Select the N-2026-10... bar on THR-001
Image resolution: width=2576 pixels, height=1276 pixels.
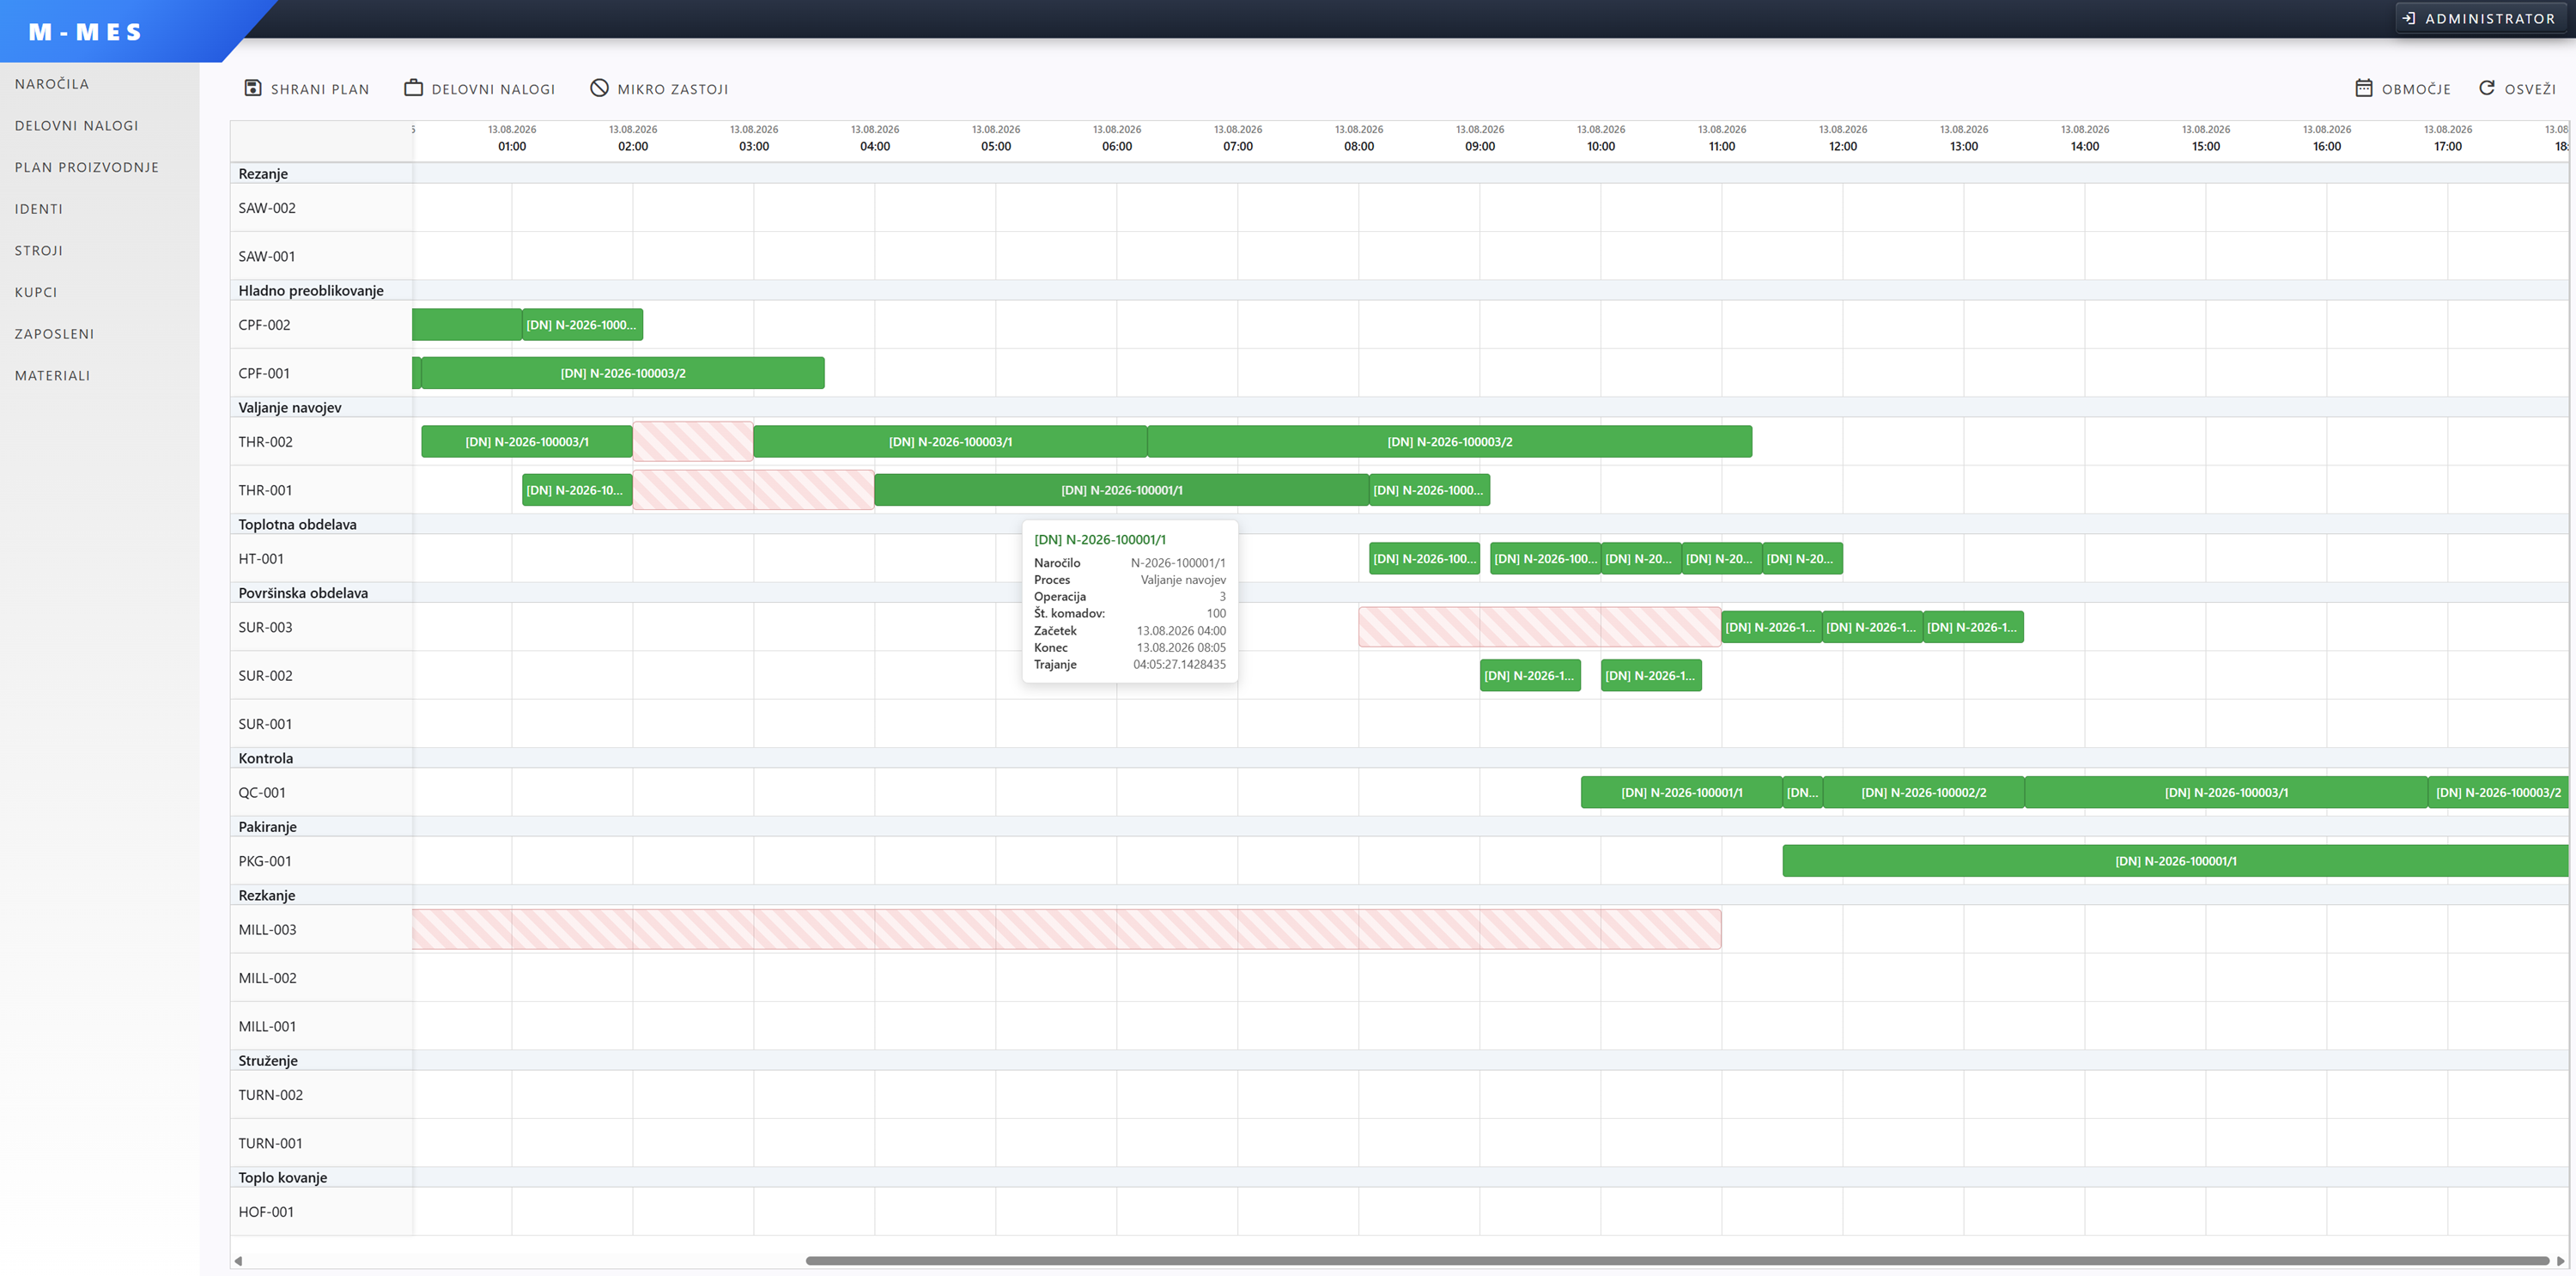point(577,490)
